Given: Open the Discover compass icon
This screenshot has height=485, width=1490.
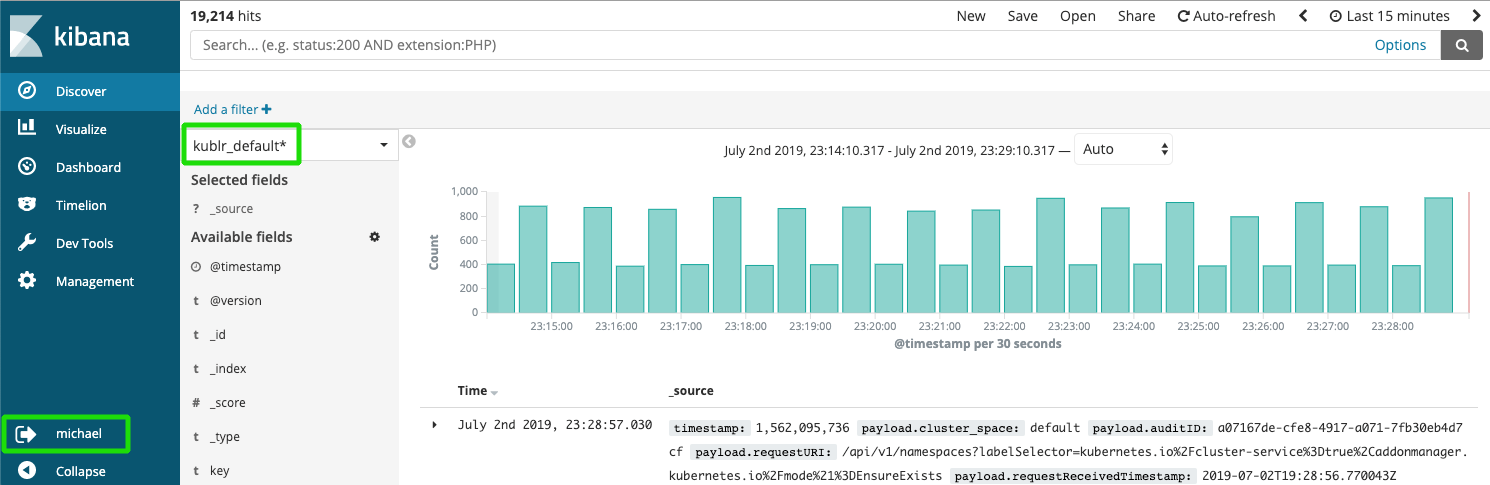Looking at the screenshot, I should pos(28,91).
